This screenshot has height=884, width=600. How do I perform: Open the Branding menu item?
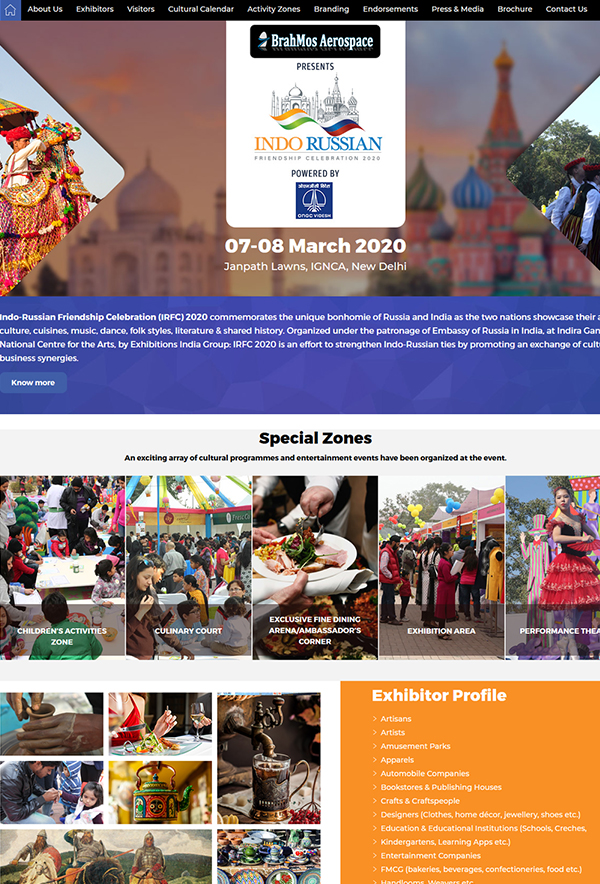click(331, 9)
